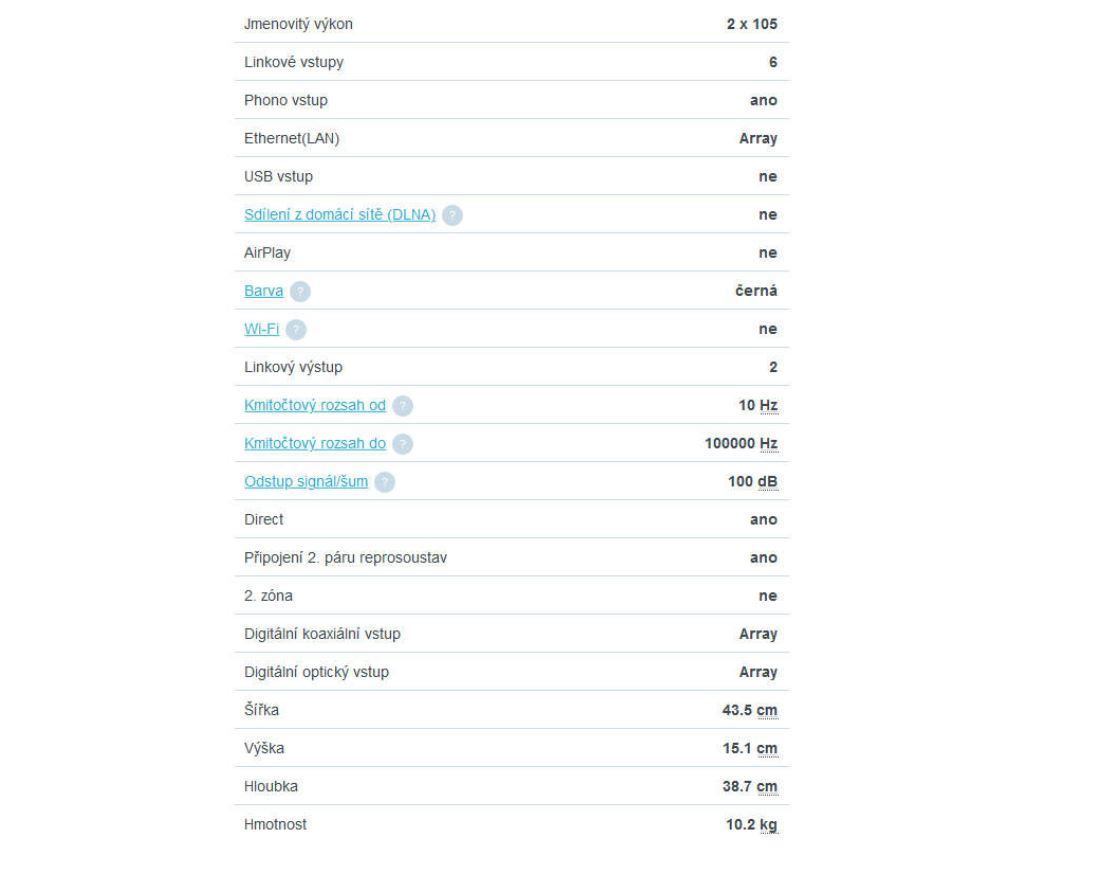Open the help tooltip icon for Wi-Fi
1094x880 pixels.
click(x=299, y=329)
